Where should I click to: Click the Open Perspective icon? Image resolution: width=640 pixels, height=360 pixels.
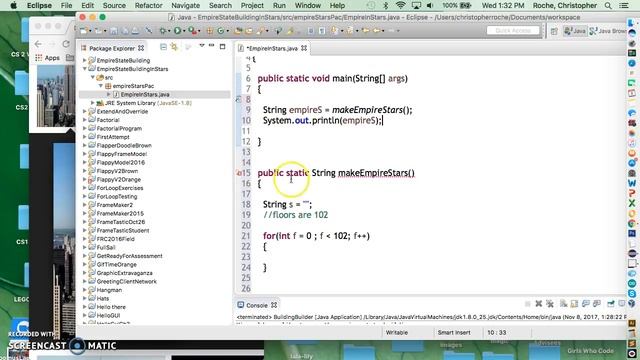click(x=554, y=31)
